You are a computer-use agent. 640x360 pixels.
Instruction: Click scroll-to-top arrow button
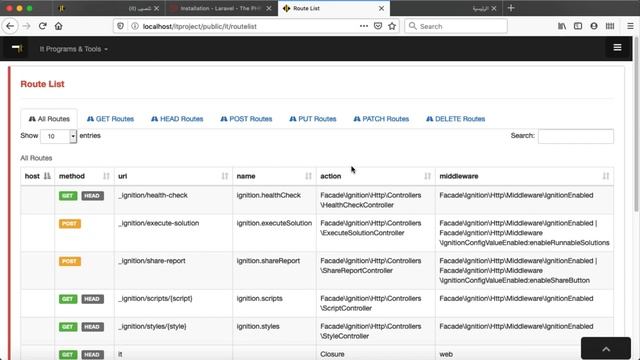606,349
